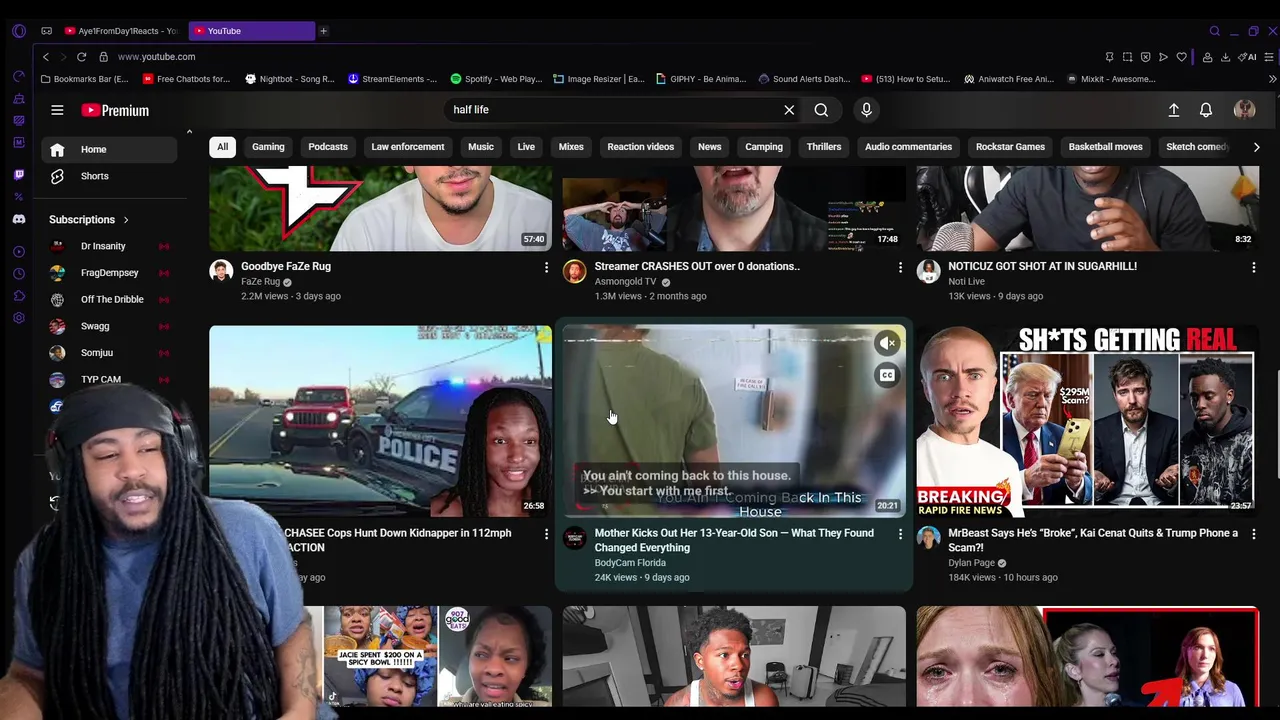Open options for Goodbye FaZe Rug video
The image size is (1280, 720).
[x=546, y=267]
